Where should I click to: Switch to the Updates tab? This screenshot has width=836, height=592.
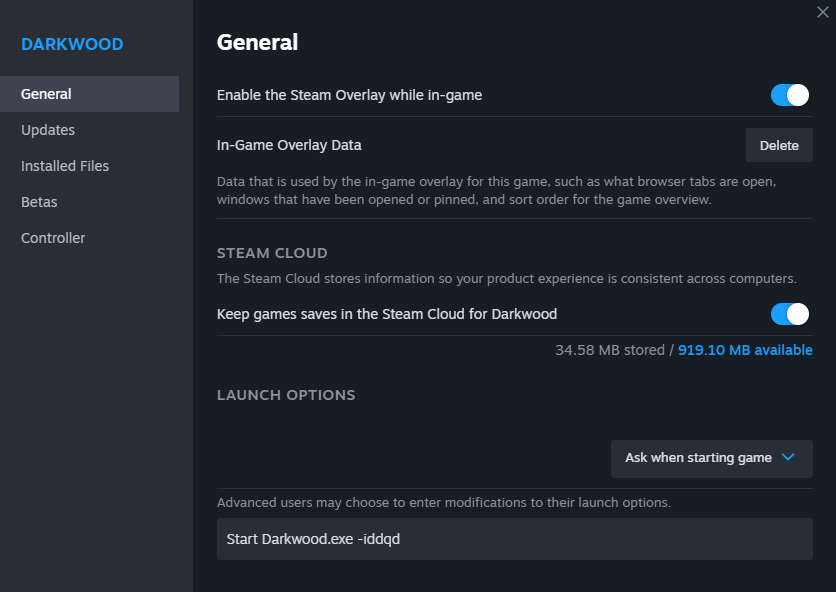(48, 130)
